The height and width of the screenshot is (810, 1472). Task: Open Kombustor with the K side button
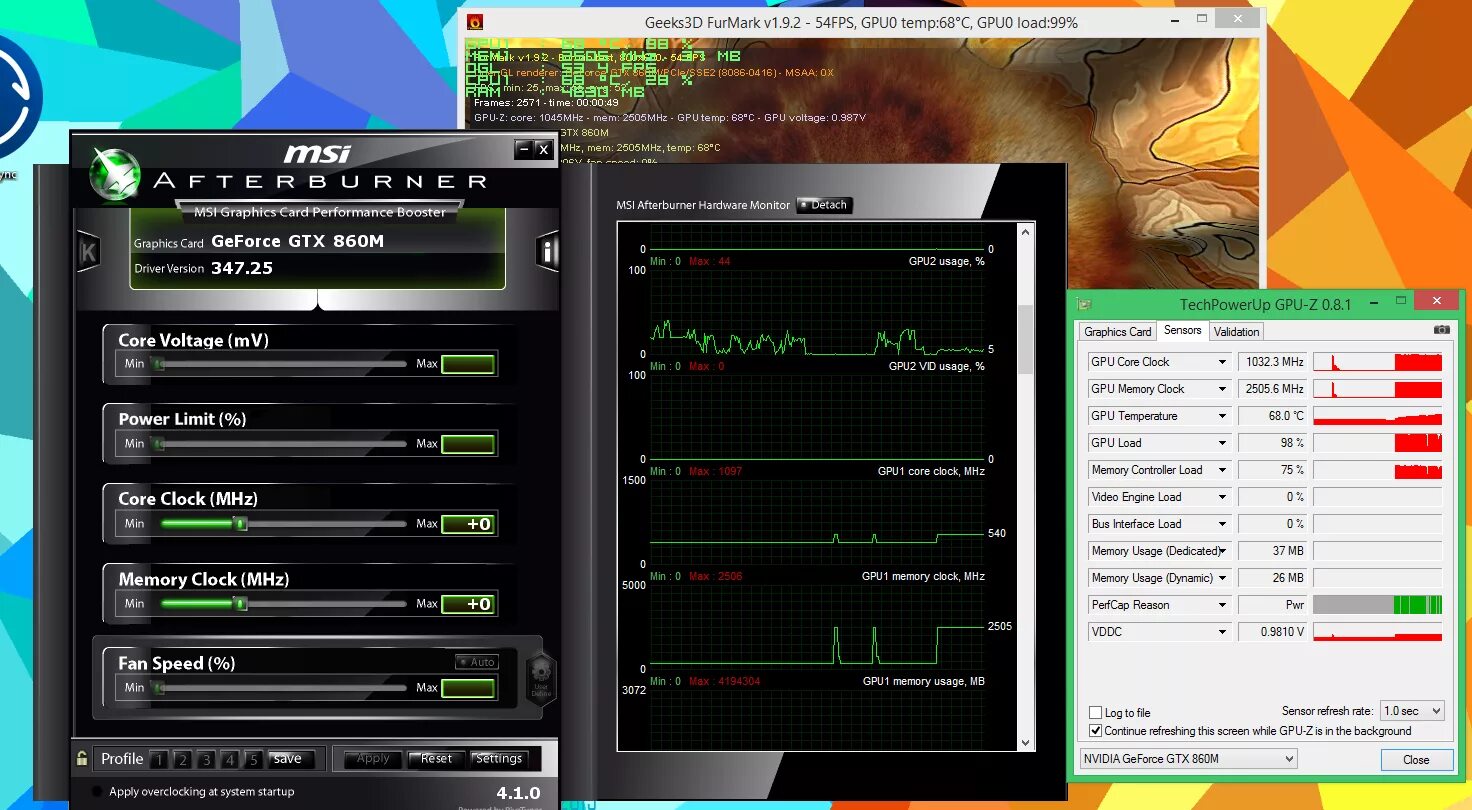point(88,252)
